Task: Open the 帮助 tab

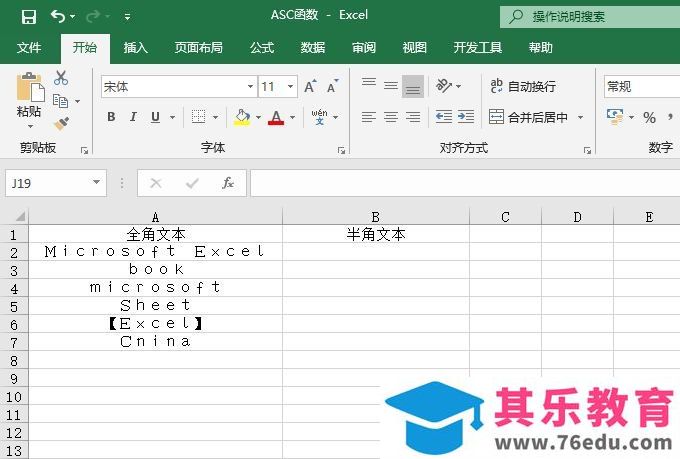Action: click(540, 48)
